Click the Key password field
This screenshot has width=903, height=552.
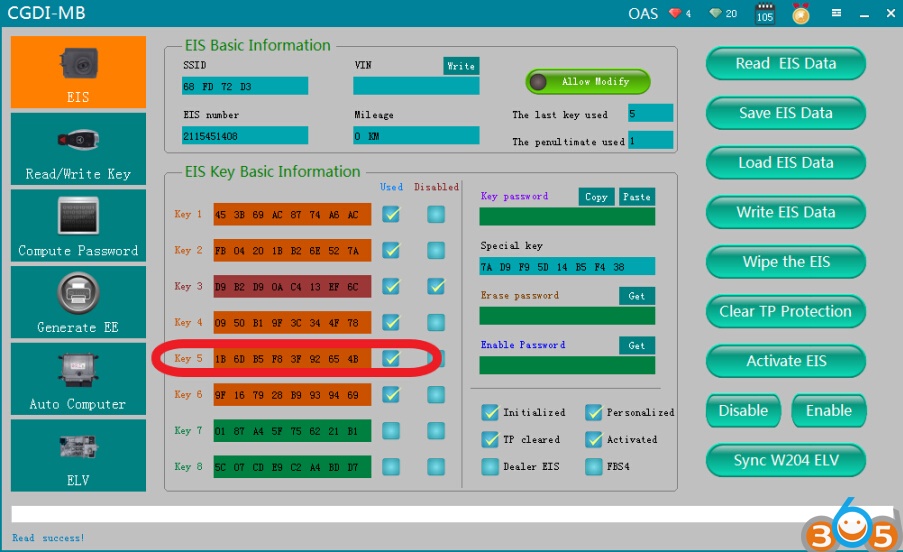[x=567, y=216]
